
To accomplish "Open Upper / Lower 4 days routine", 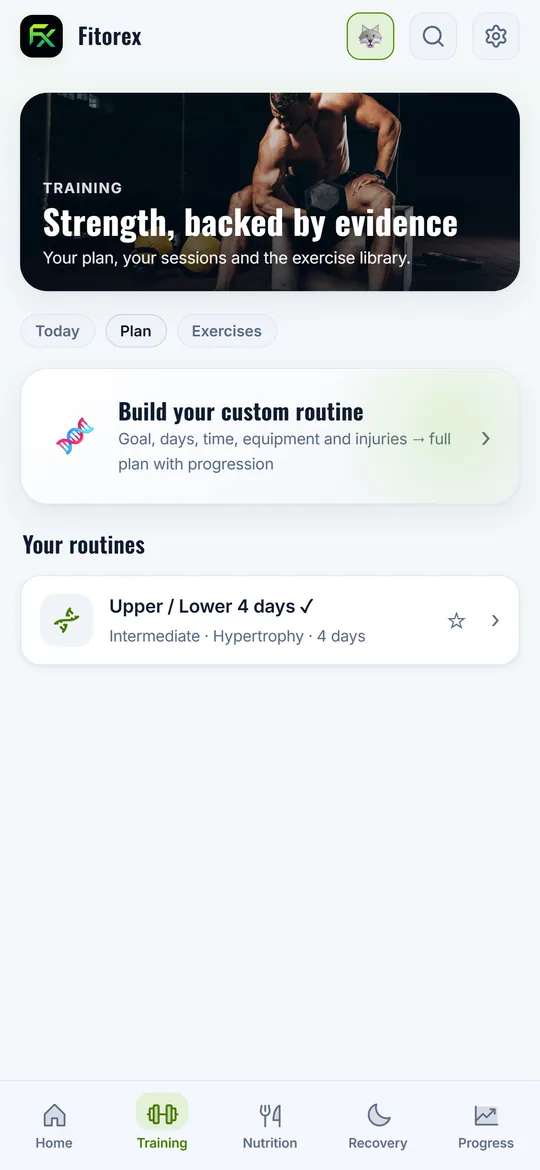I will pos(270,620).
